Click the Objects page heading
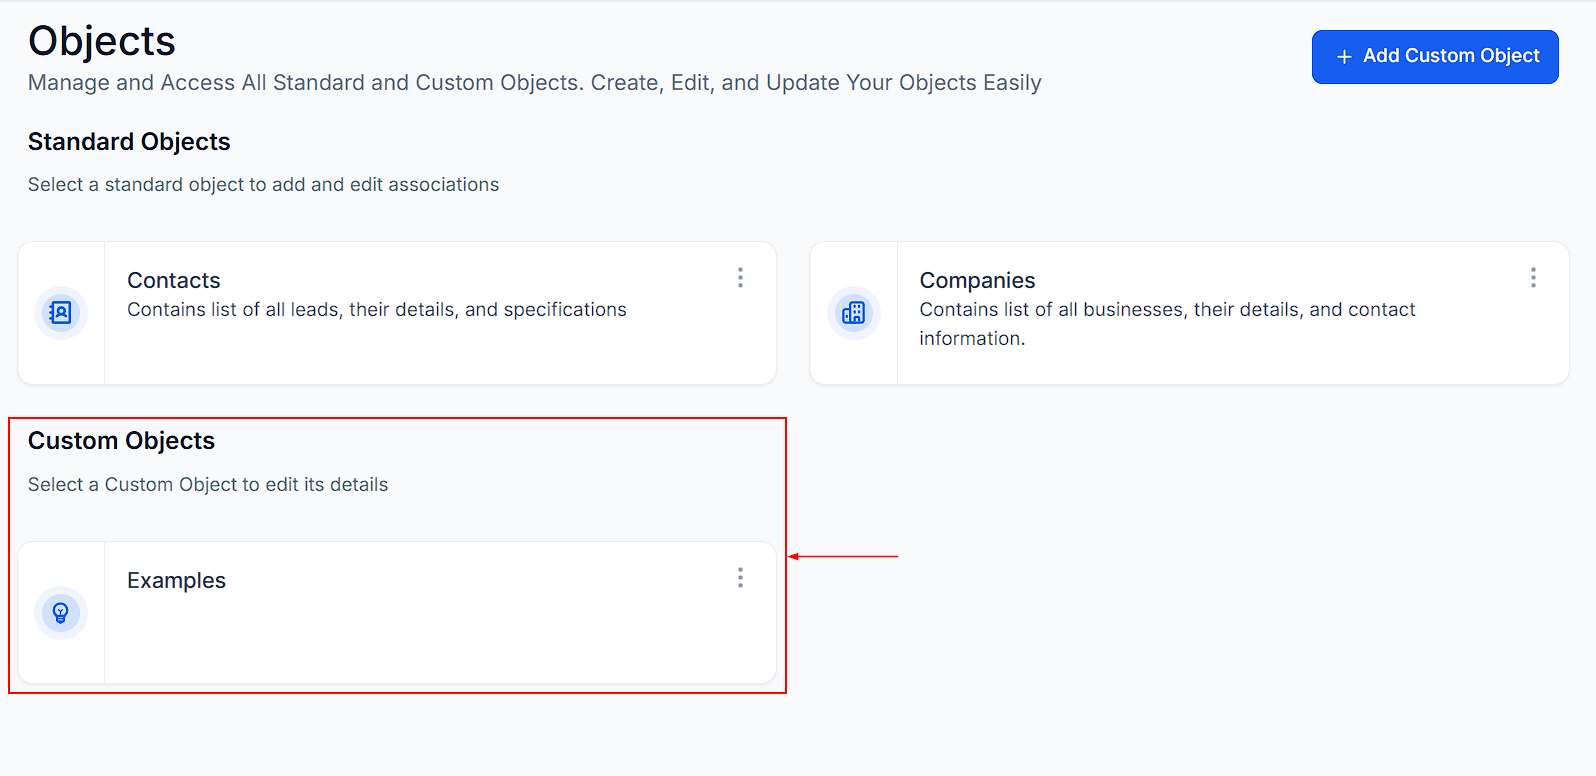 [x=102, y=41]
